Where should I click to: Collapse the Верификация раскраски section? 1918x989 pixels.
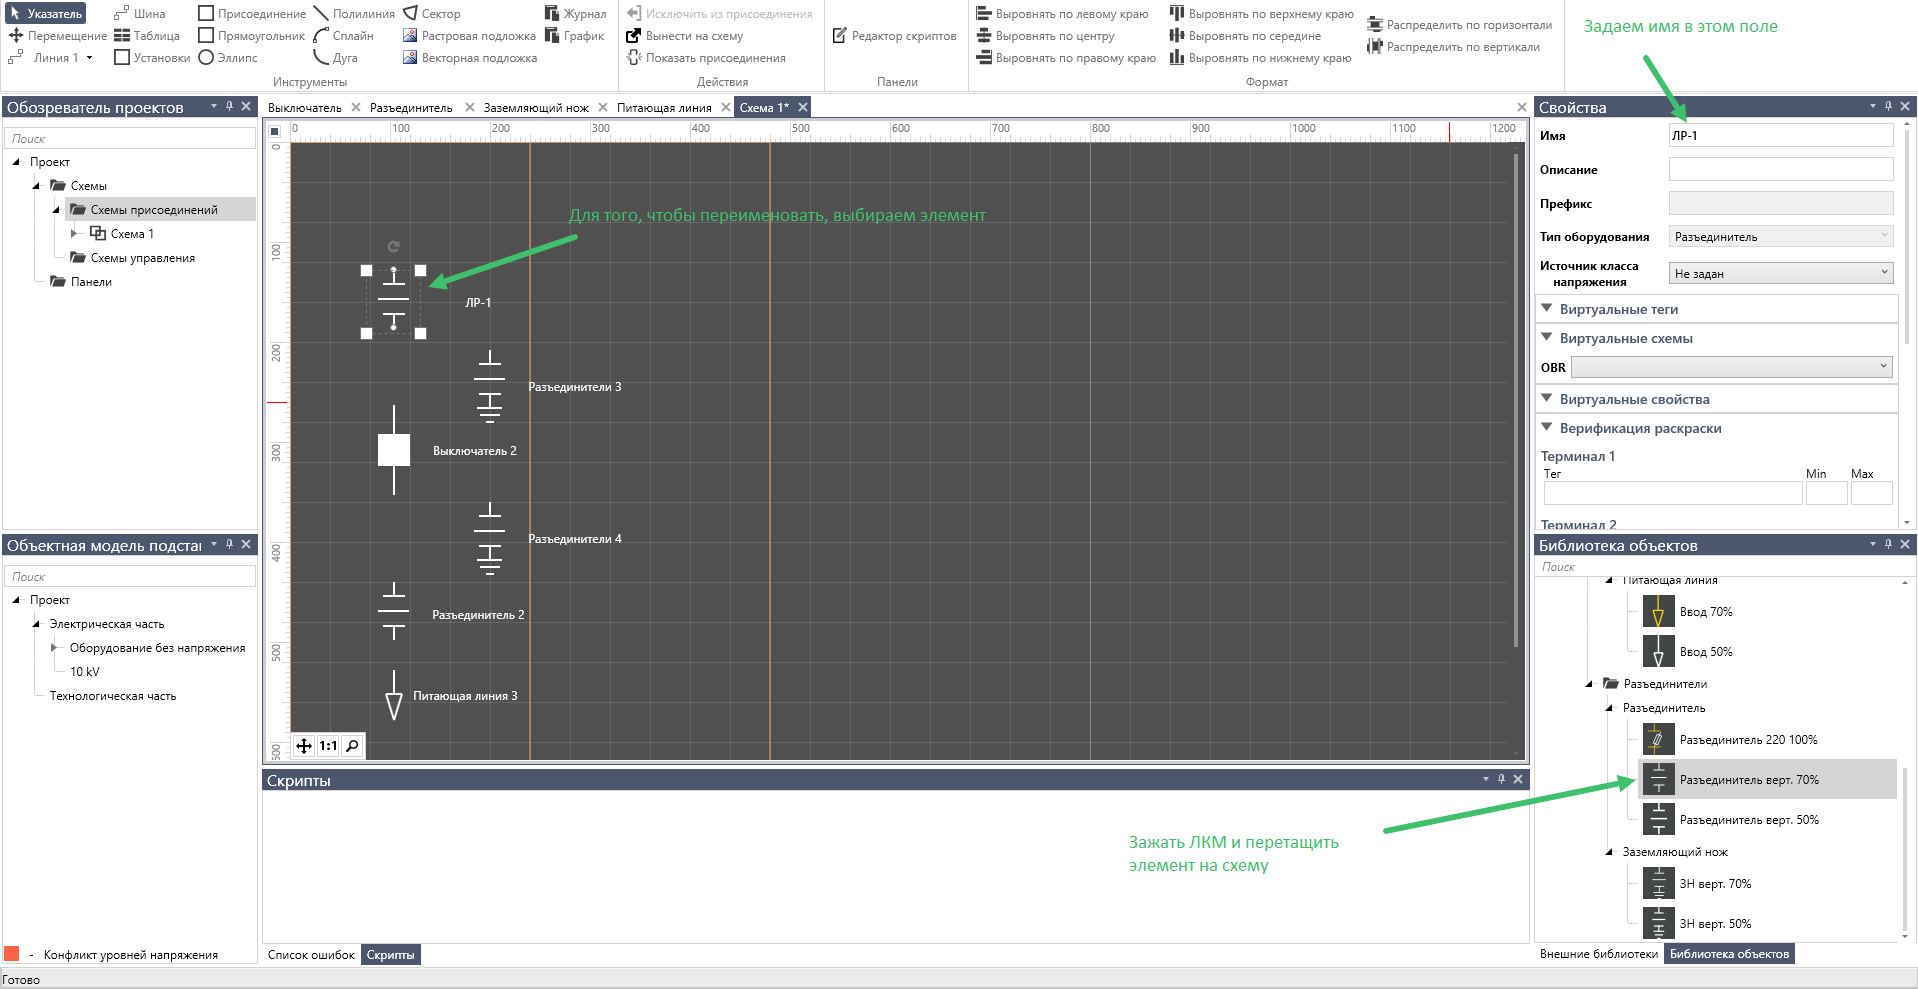(1547, 427)
